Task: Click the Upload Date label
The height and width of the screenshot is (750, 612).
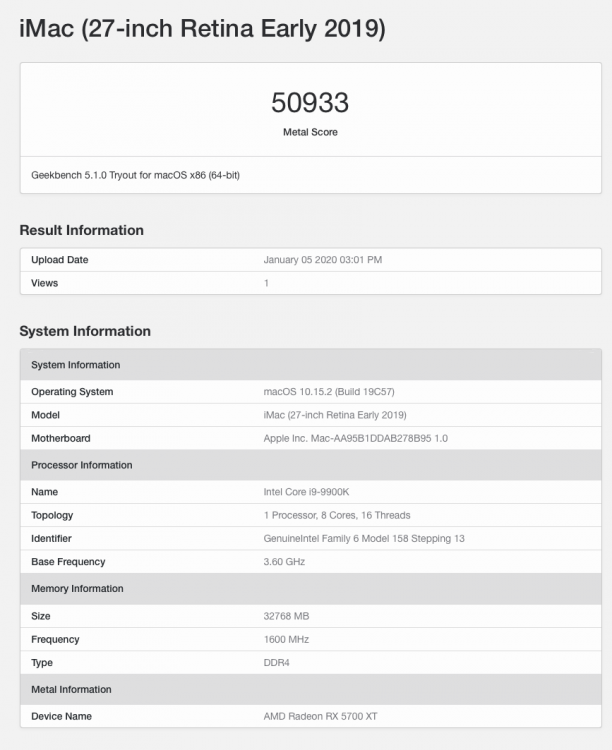Action: pos(60,260)
